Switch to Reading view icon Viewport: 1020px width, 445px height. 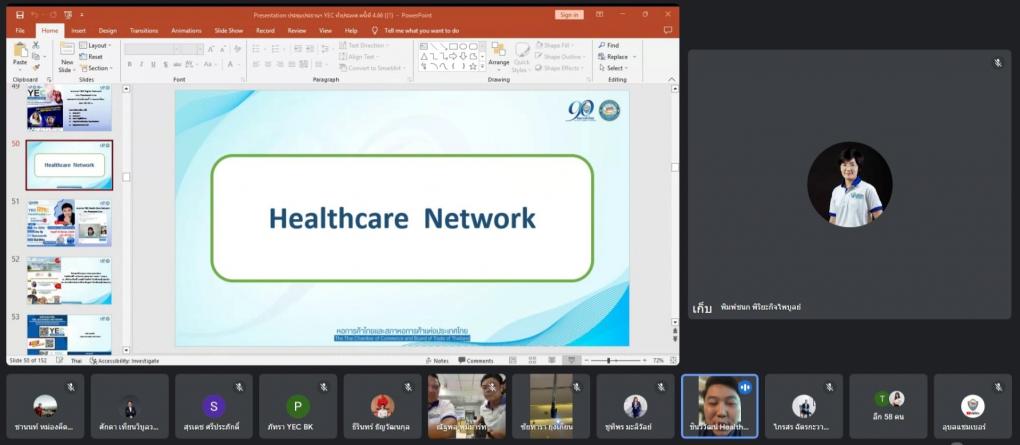(552, 360)
